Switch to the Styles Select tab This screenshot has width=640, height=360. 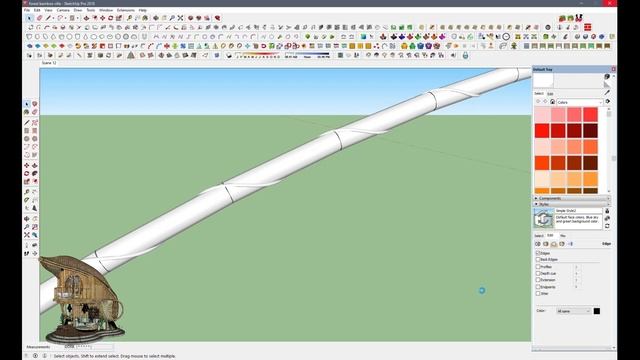coord(539,236)
